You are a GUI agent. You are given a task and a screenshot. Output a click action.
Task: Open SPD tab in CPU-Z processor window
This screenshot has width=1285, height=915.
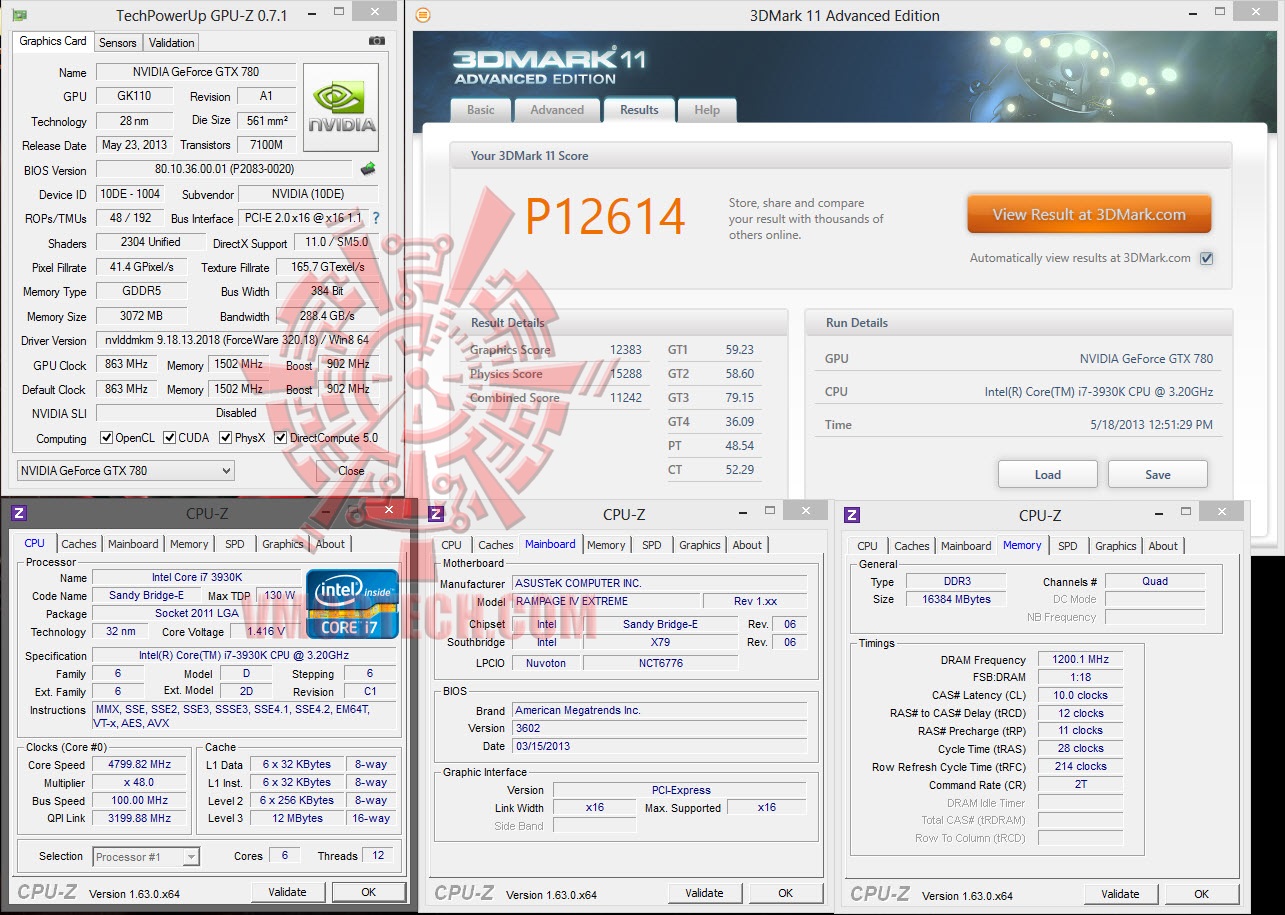coord(235,544)
